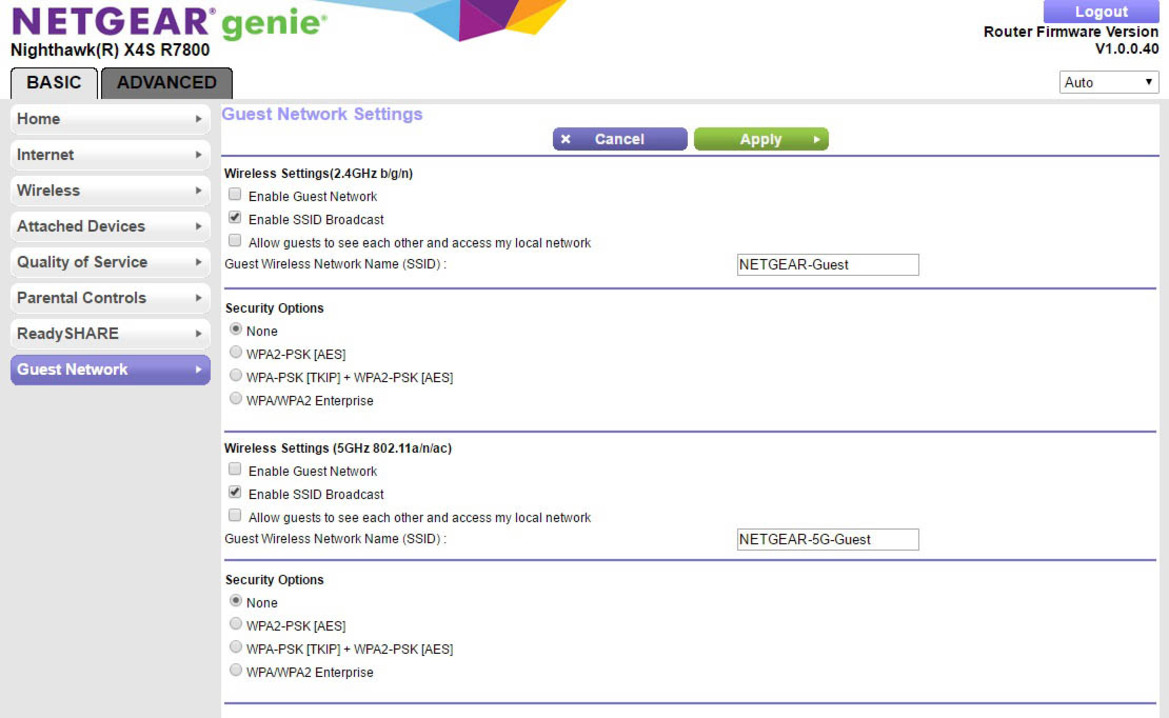The width and height of the screenshot is (1169, 718).
Task: Open the Internet section
Action: (110, 155)
